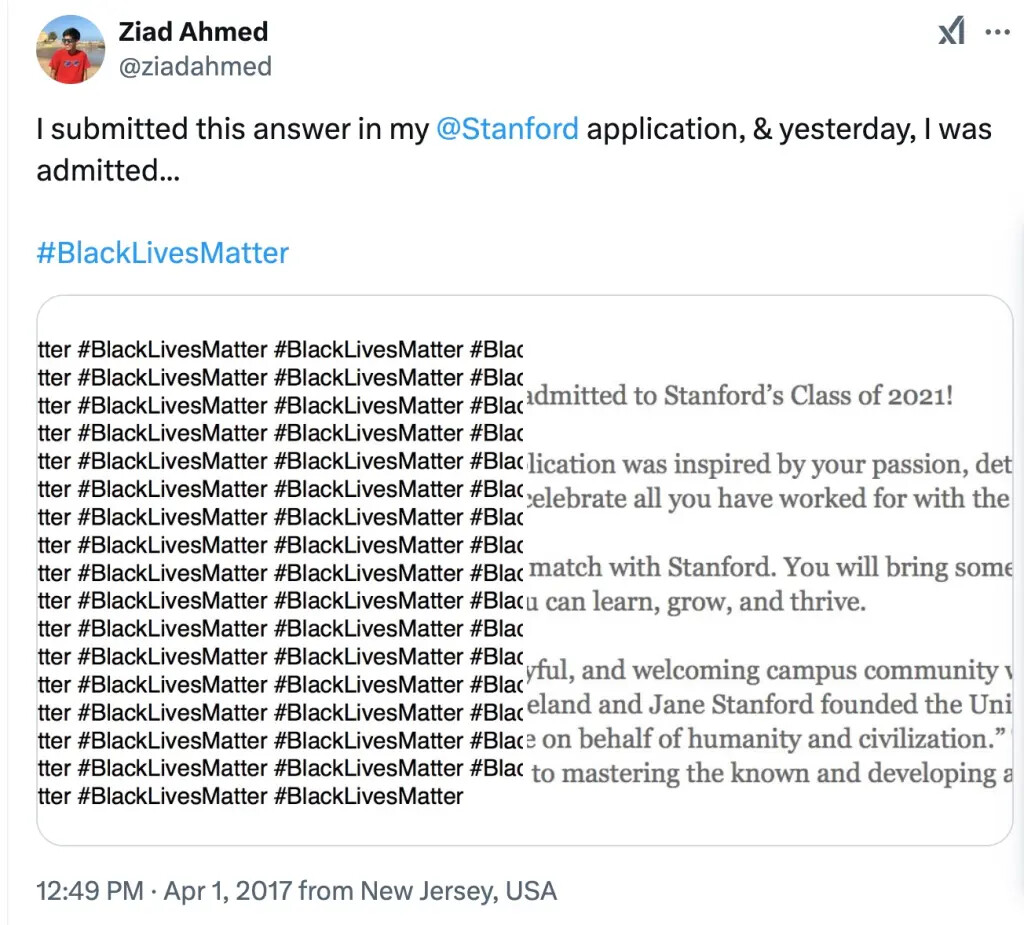
Task: Click "can learn, grow, and thrive." line
Action: tap(696, 601)
